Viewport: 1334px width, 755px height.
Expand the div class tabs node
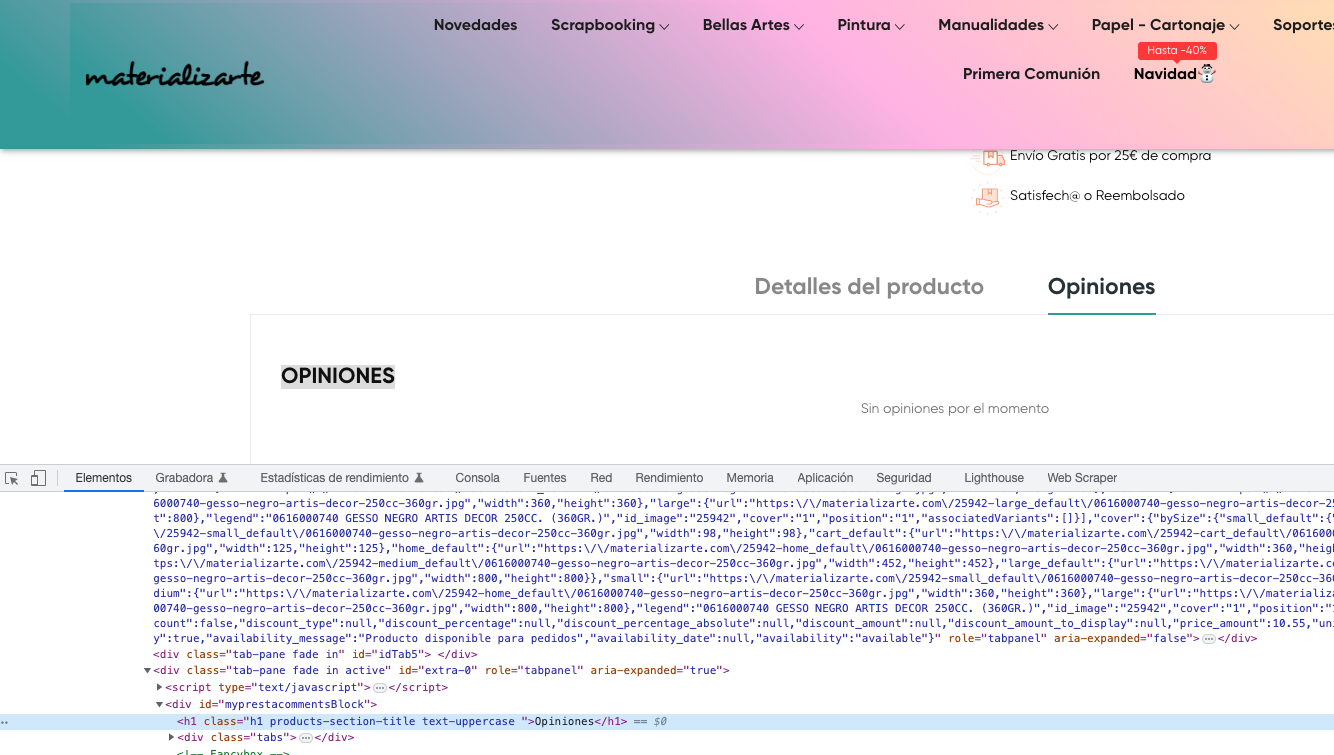click(x=172, y=738)
